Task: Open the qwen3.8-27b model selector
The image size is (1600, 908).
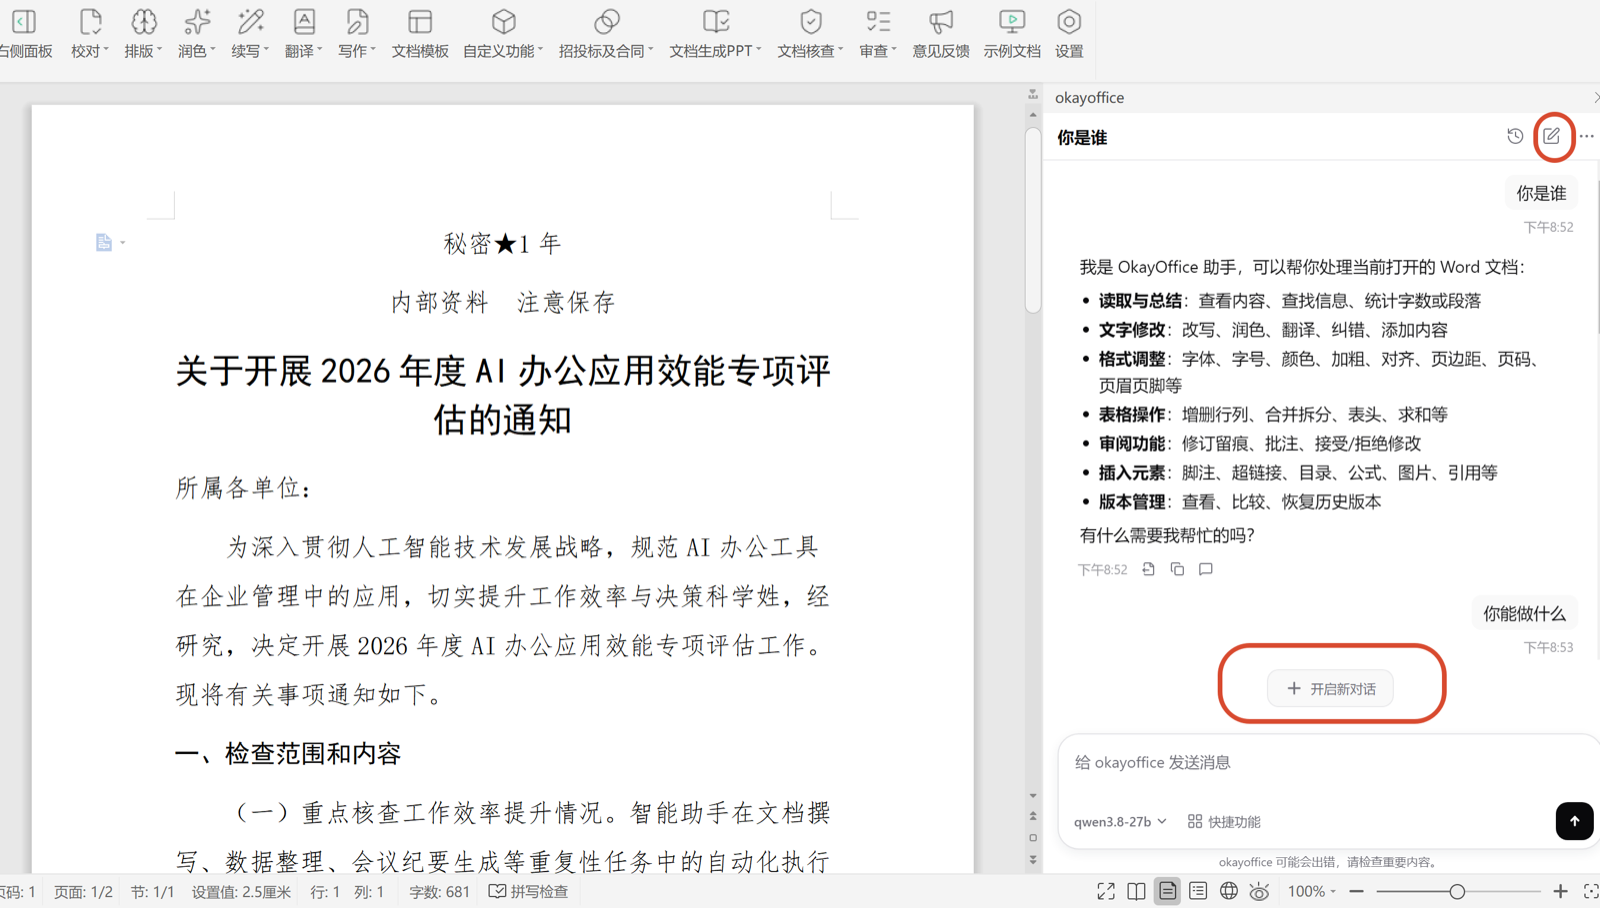Action: coord(1120,821)
